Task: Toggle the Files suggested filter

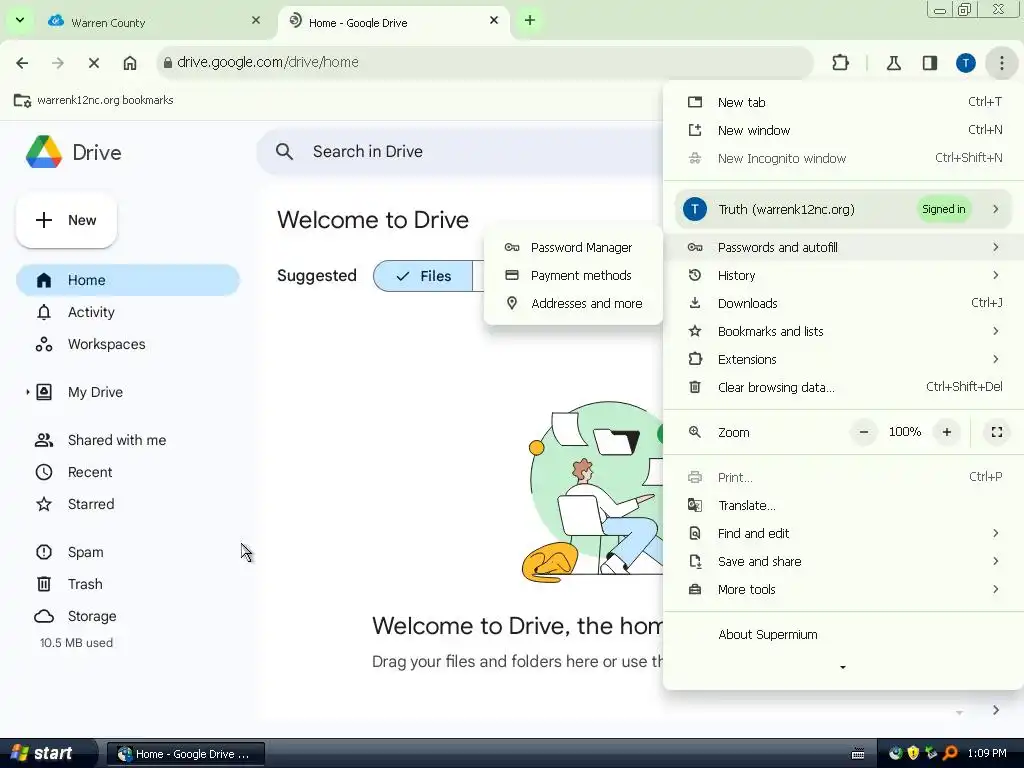Action: click(x=423, y=276)
